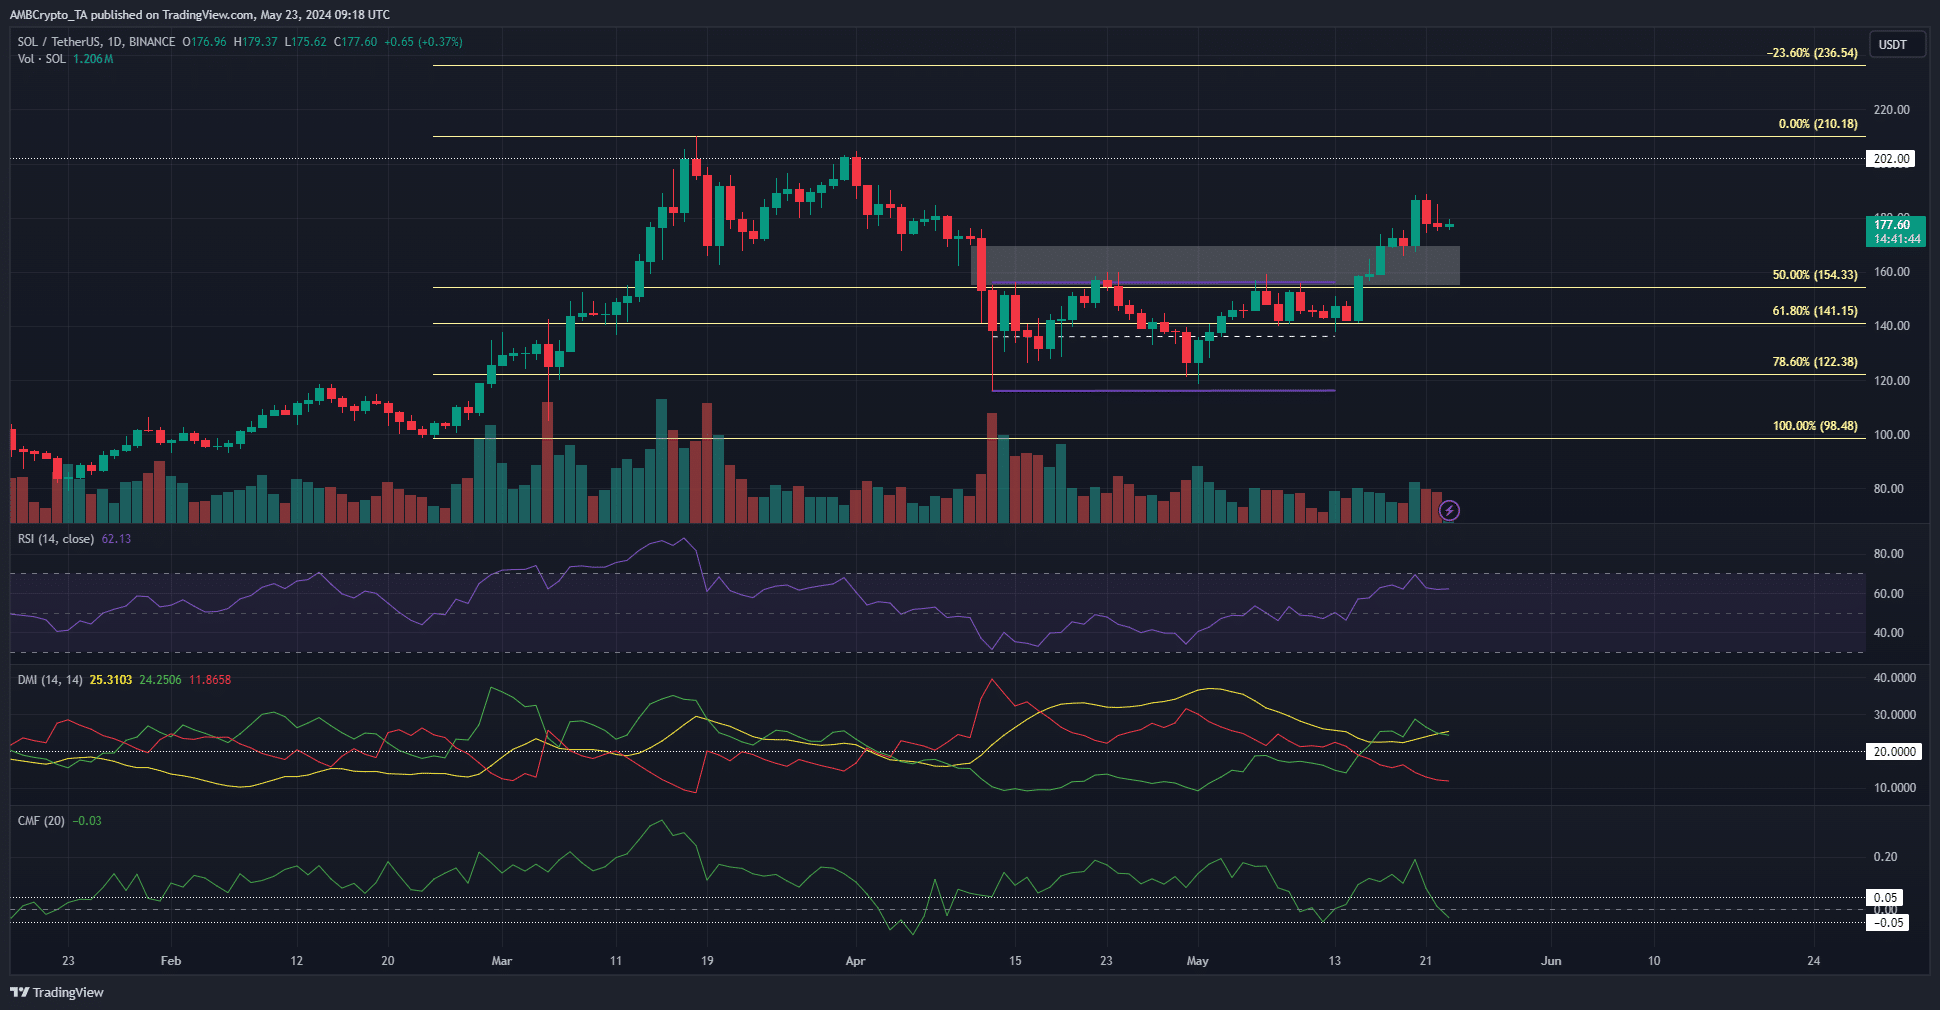Click the 0.05 CMF level label
Image resolution: width=1940 pixels, height=1010 pixels.
(x=1885, y=898)
